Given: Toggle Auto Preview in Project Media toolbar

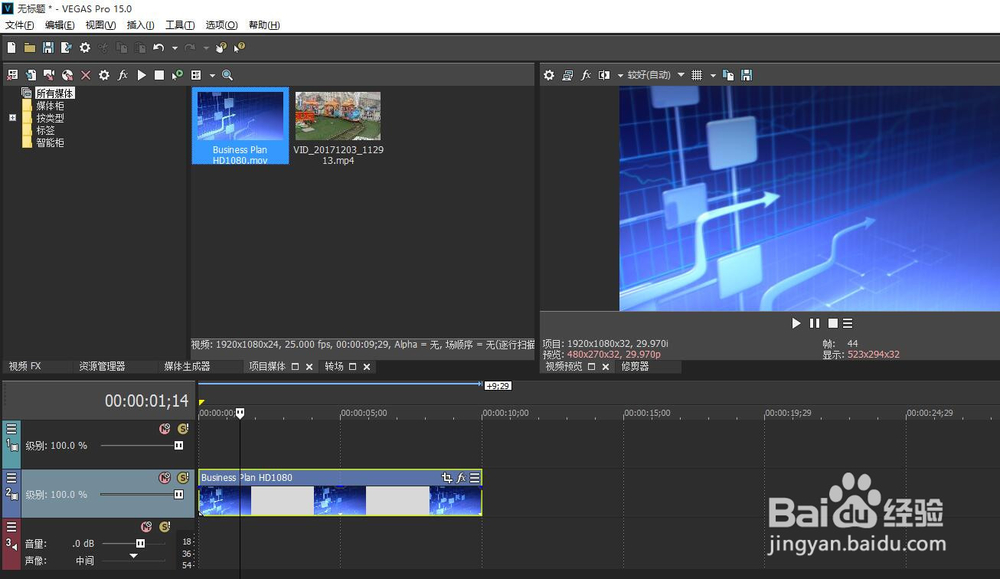Looking at the screenshot, I should (177, 75).
